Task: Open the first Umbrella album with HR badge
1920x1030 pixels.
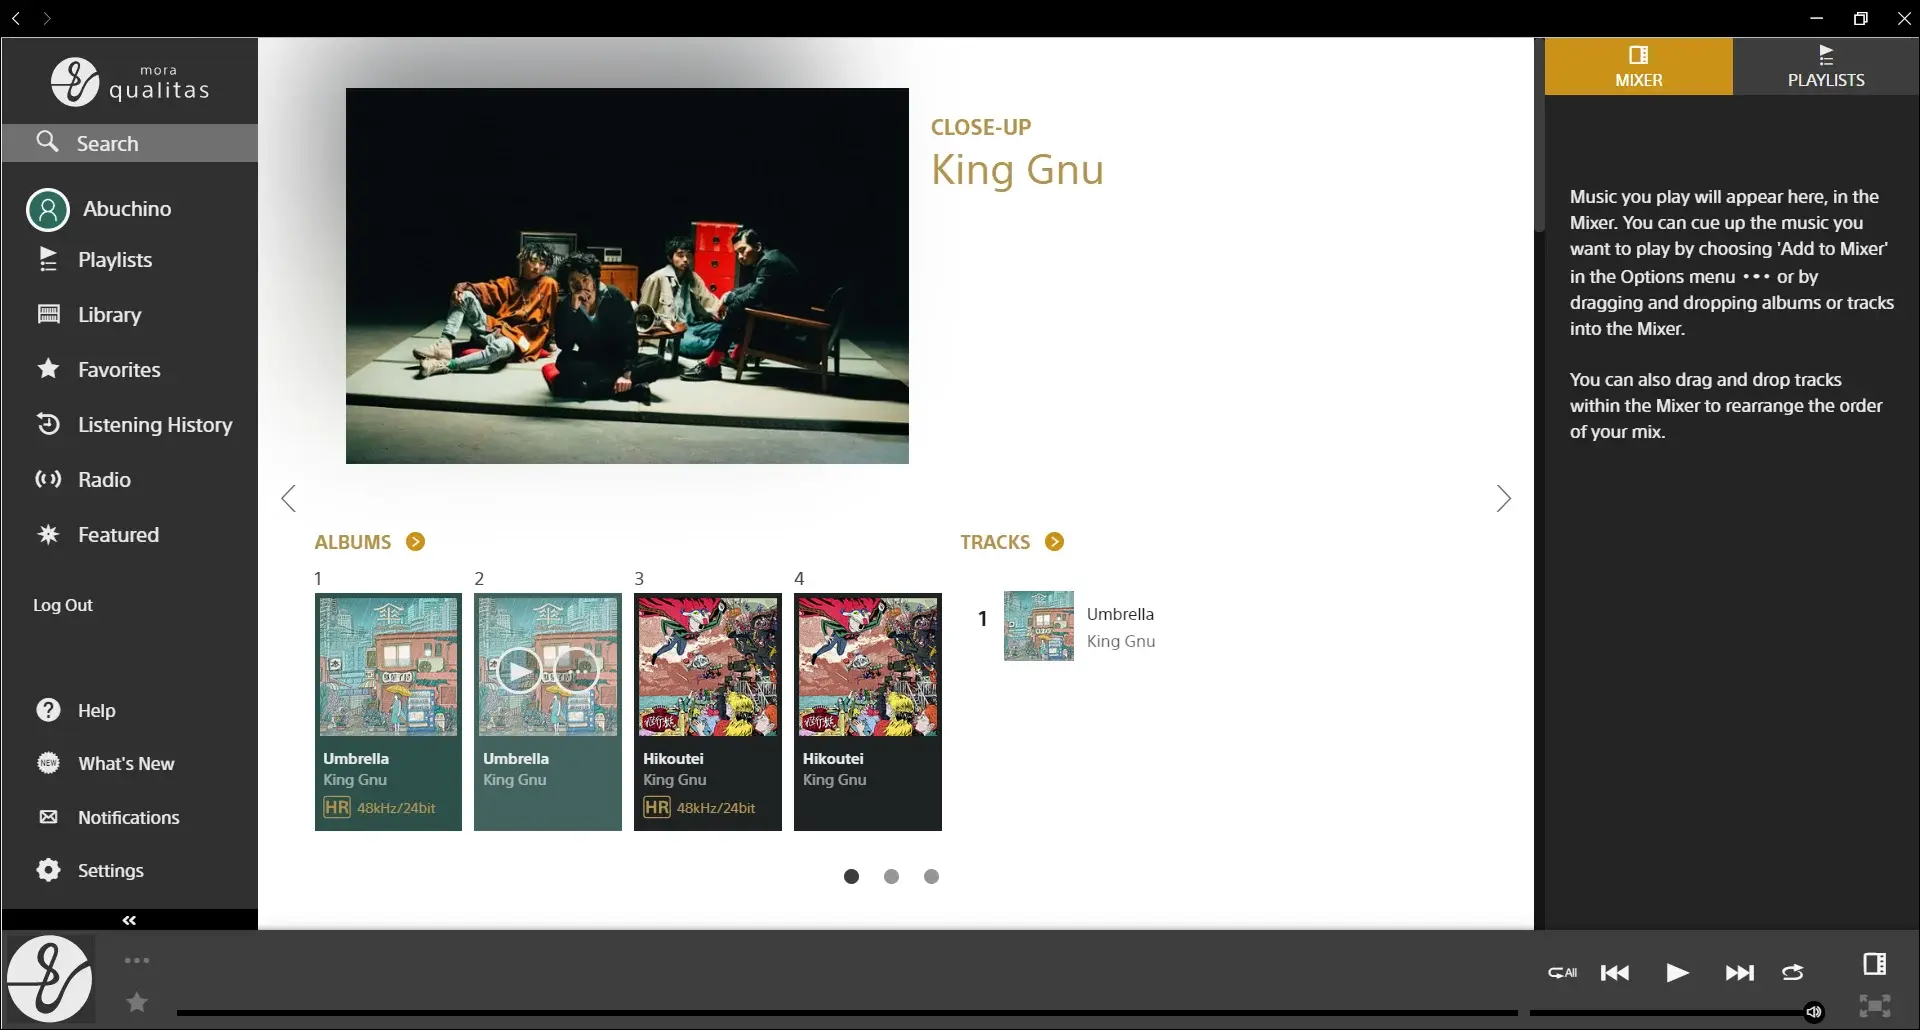Action: [x=388, y=712]
